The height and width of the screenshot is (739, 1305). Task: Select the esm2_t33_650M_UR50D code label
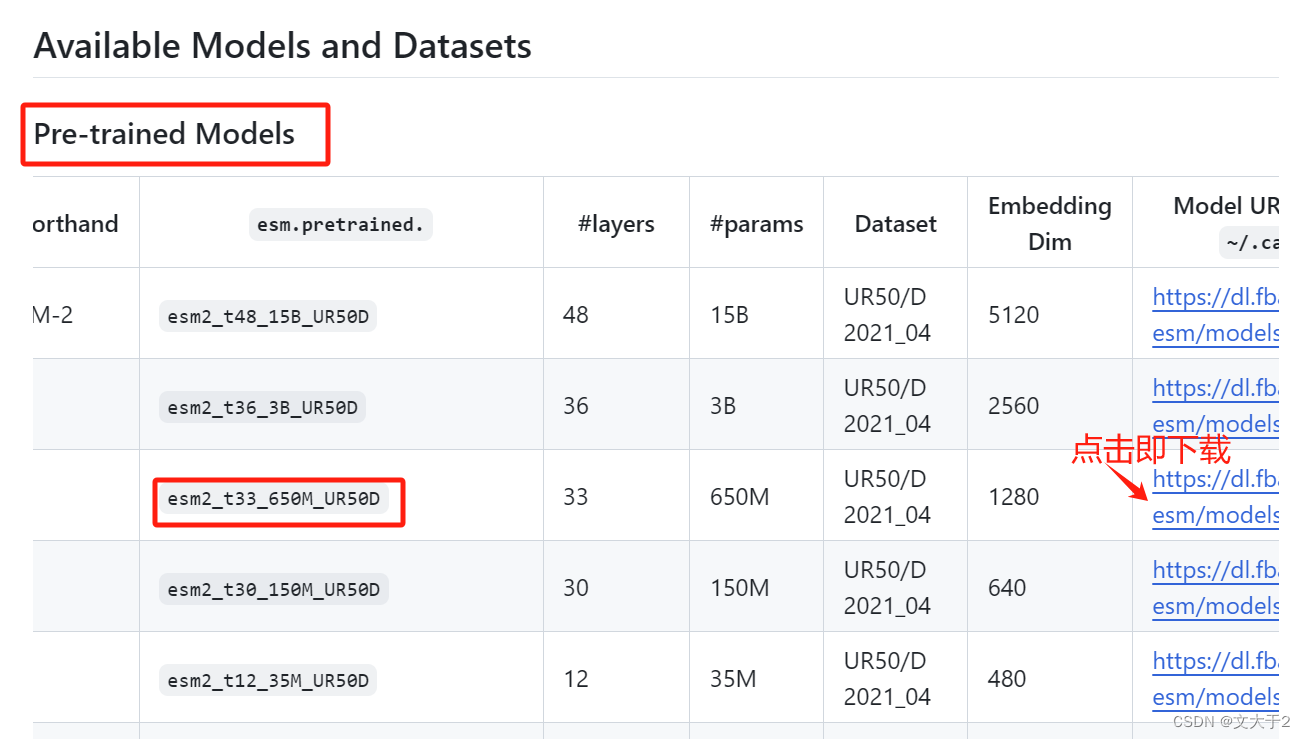click(x=274, y=498)
